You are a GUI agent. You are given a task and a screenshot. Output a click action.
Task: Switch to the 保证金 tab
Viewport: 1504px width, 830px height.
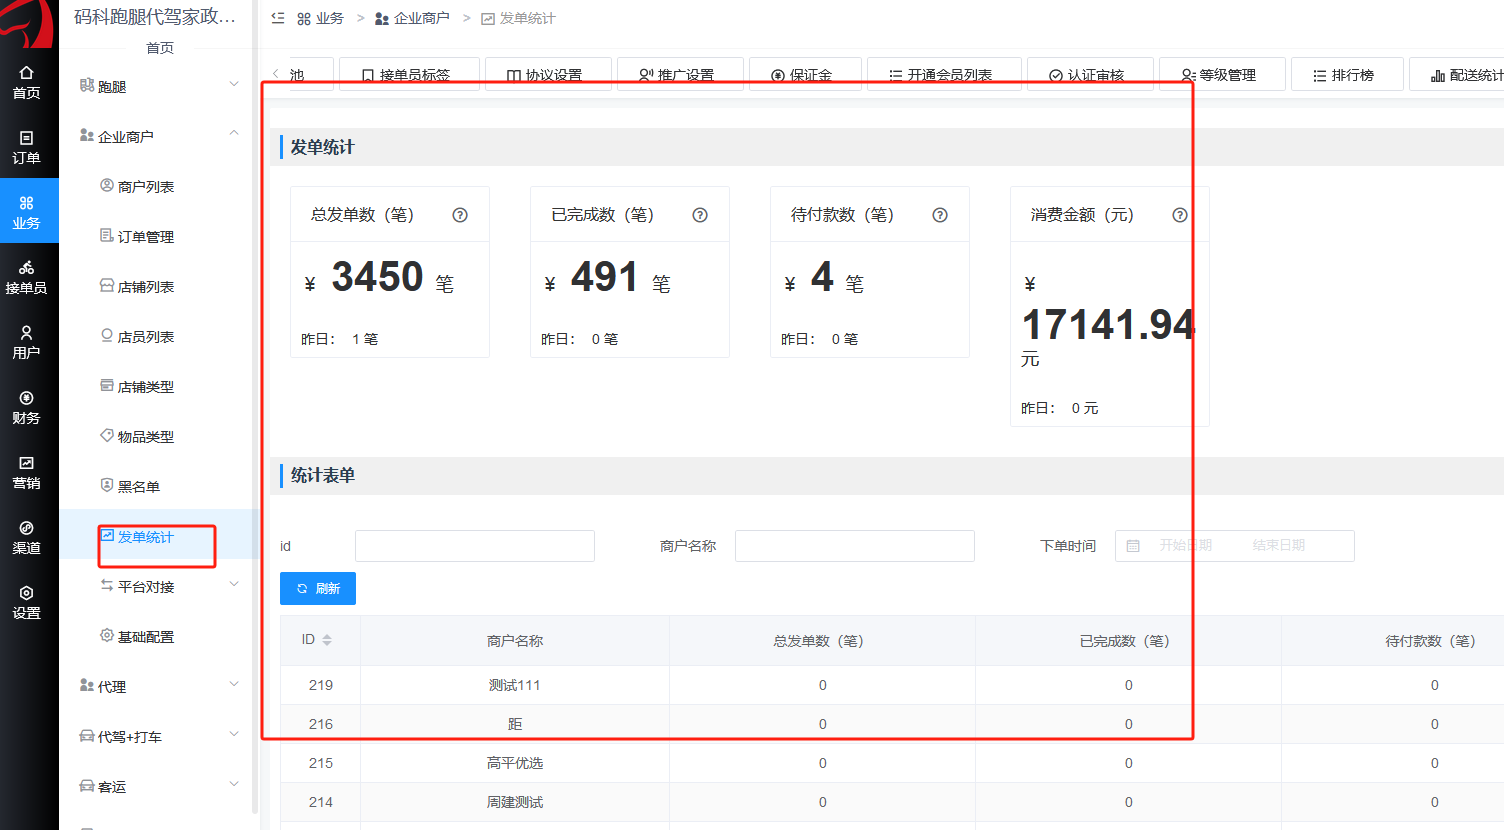tap(805, 75)
